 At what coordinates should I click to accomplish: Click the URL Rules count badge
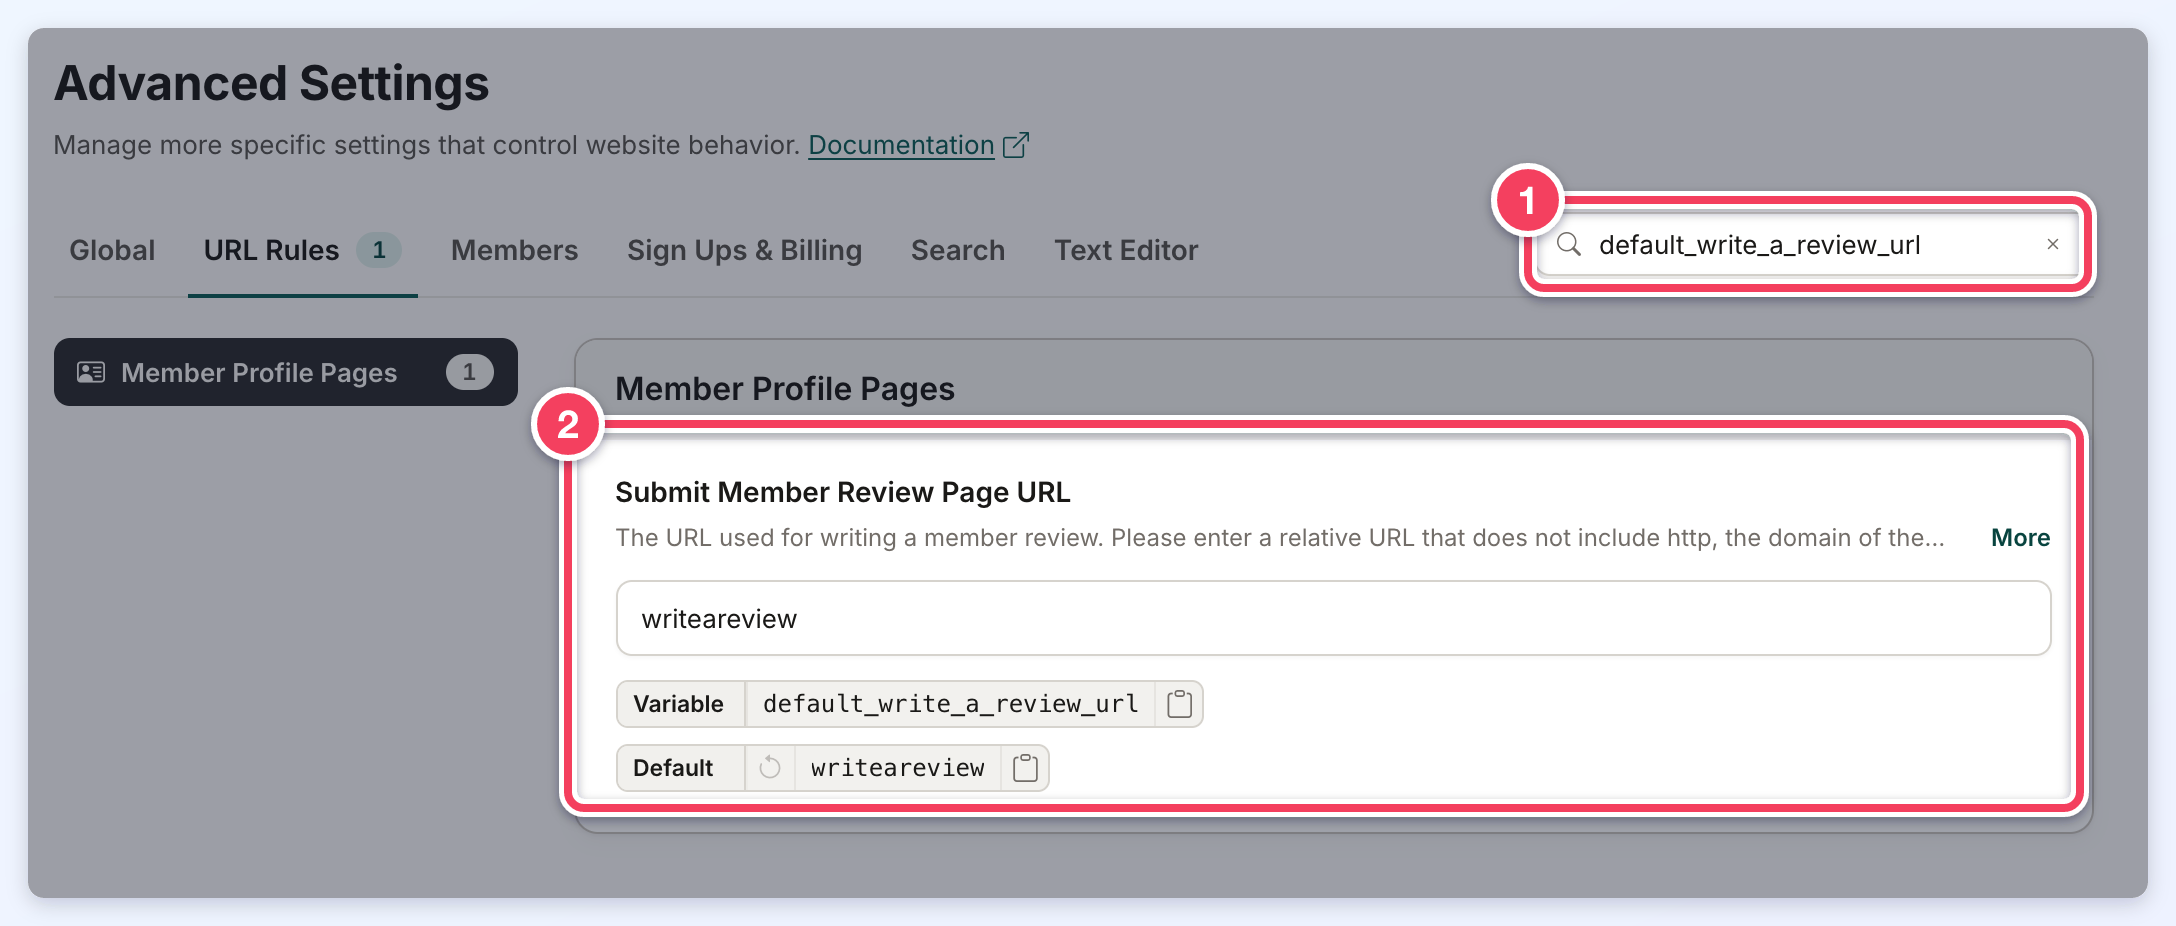click(x=379, y=250)
